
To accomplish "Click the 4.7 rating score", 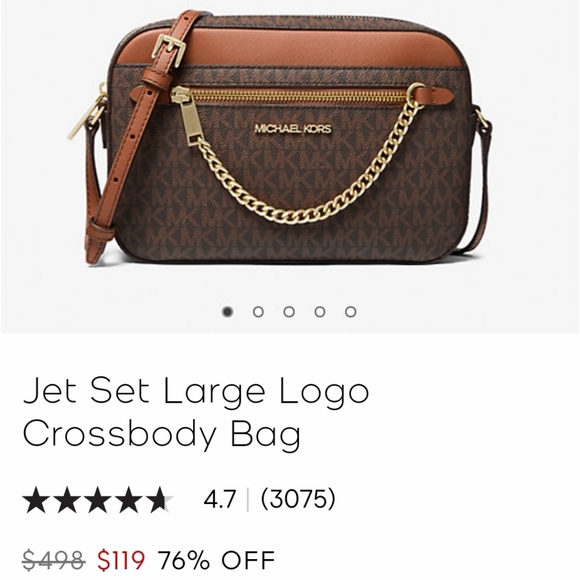I will (x=220, y=499).
